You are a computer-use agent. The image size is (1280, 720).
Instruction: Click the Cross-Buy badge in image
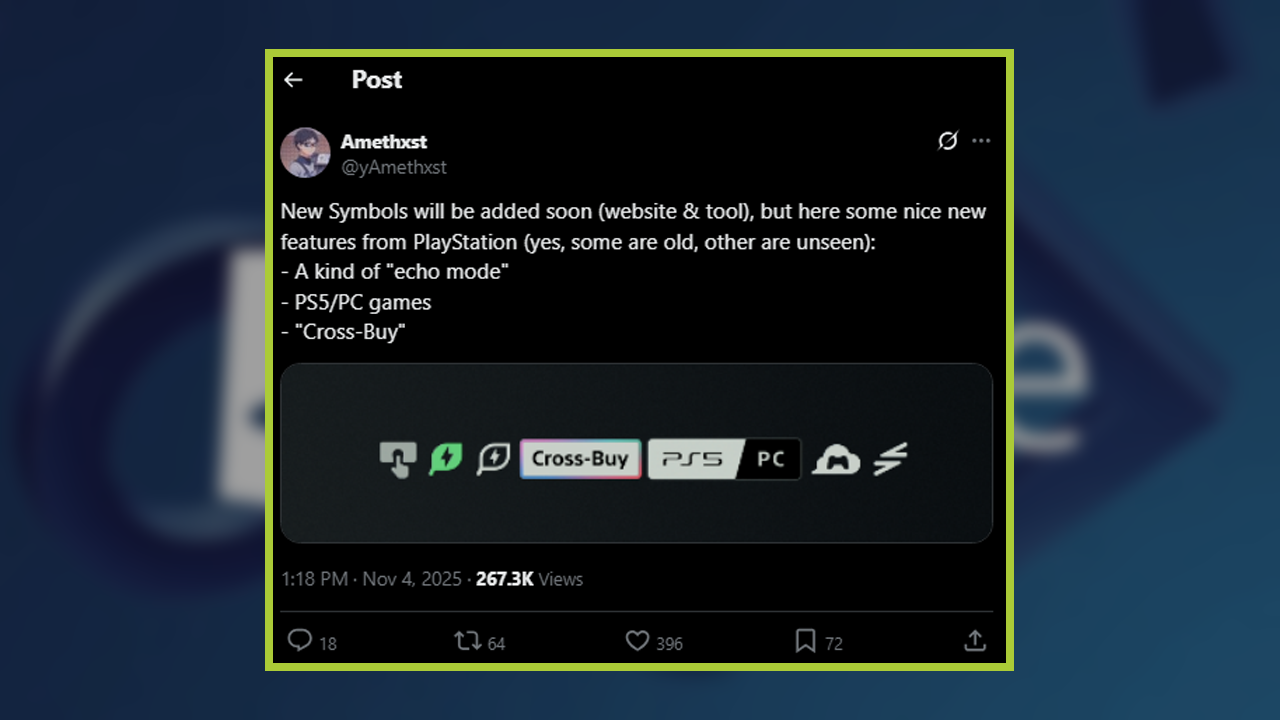[580, 459]
